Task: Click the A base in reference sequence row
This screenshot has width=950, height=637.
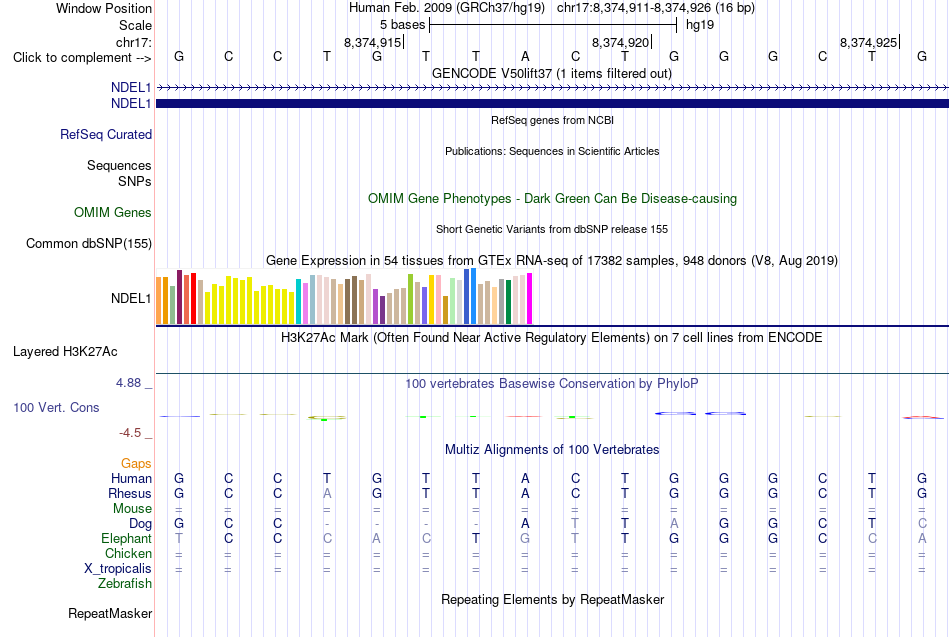Action: [525, 56]
